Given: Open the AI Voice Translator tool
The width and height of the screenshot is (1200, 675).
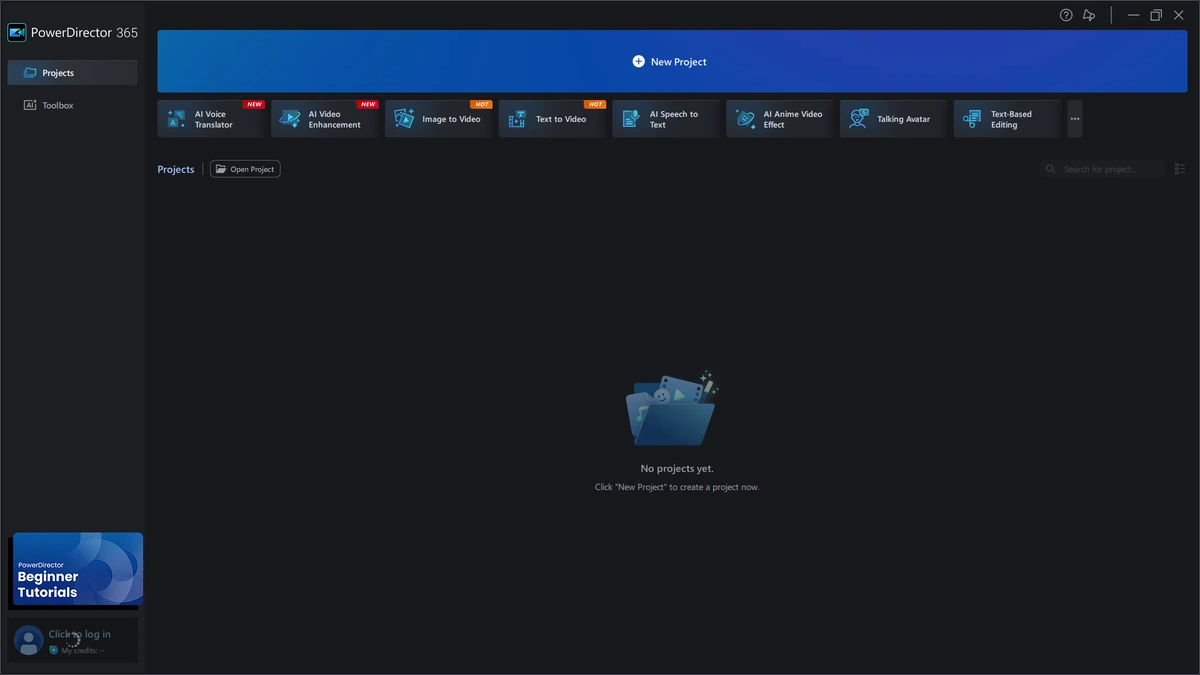Looking at the screenshot, I should (211, 119).
